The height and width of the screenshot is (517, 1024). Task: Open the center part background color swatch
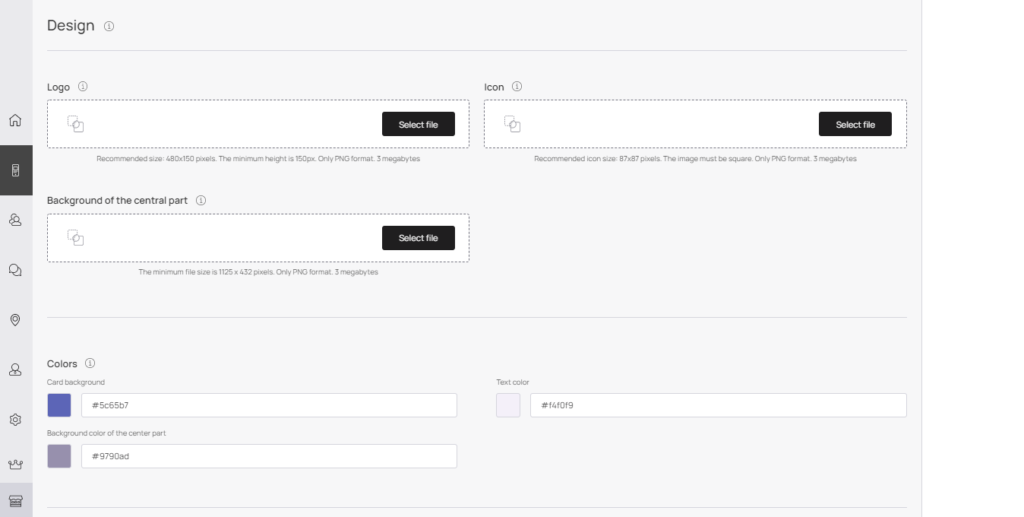[59, 456]
